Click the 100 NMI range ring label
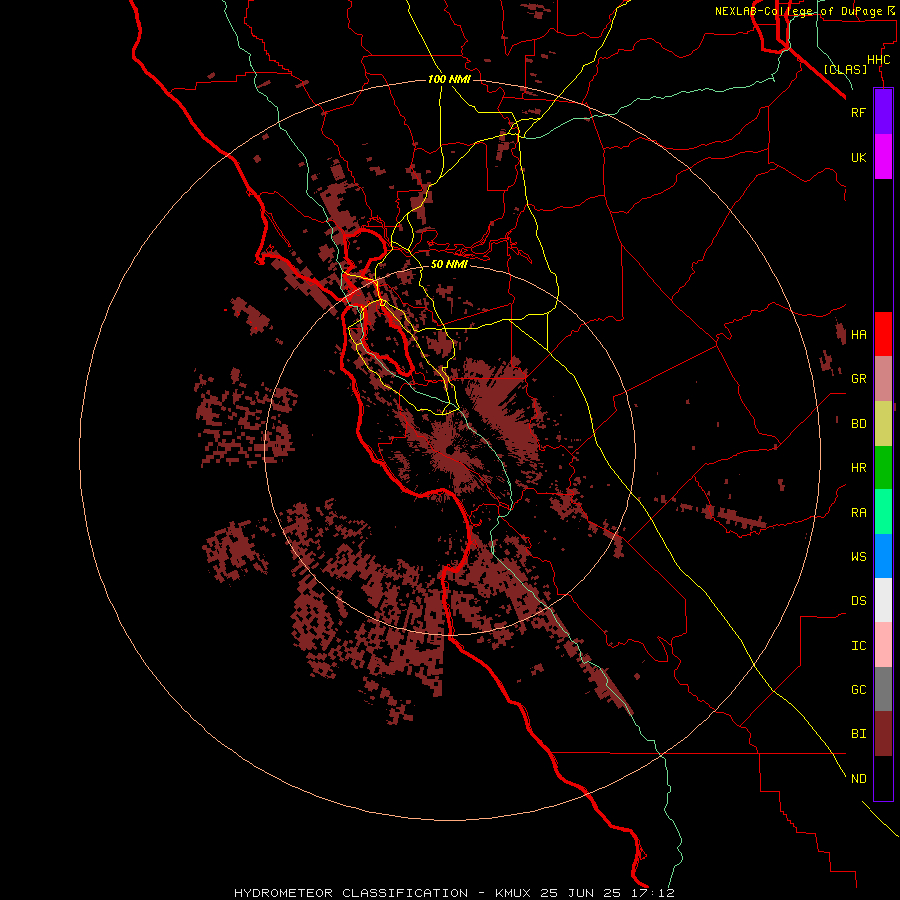The image size is (900, 900). (449, 79)
